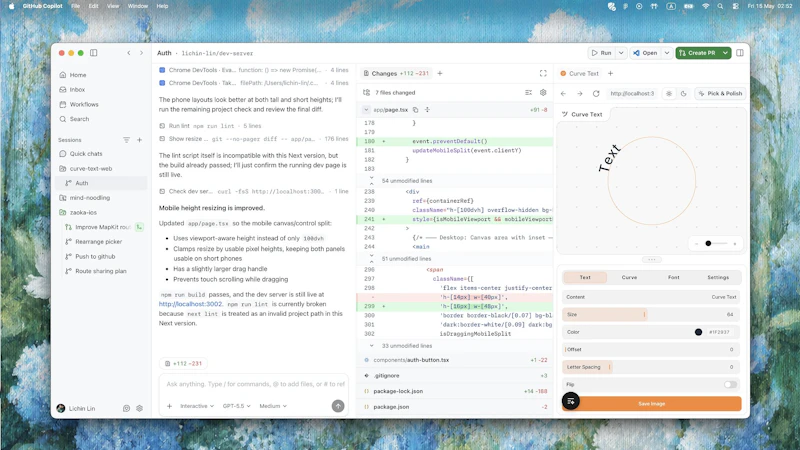The height and width of the screenshot is (450, 800).
Task: Add new tab next to Changes
Action: [440, 73]
